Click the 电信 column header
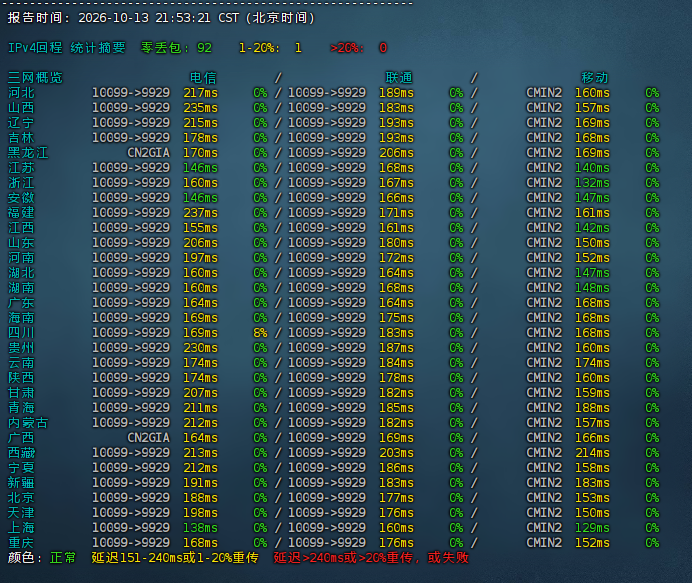This screenshot has height=583, width=692. click(x=203, y=78)
